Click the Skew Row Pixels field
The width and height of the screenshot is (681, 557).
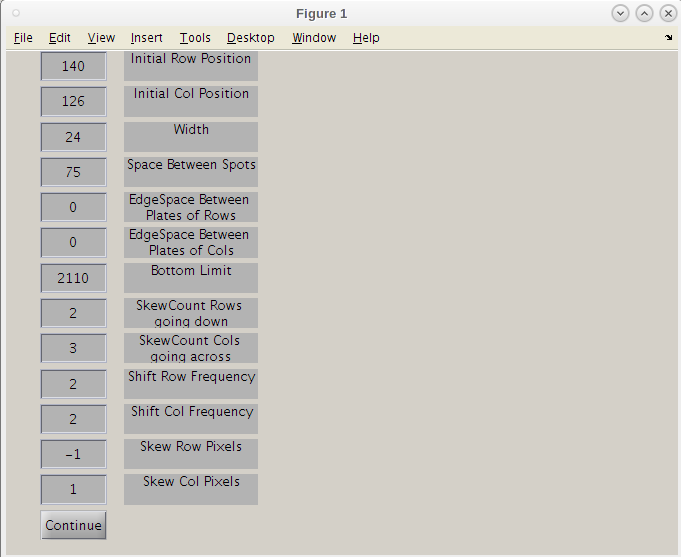(73, 454)
